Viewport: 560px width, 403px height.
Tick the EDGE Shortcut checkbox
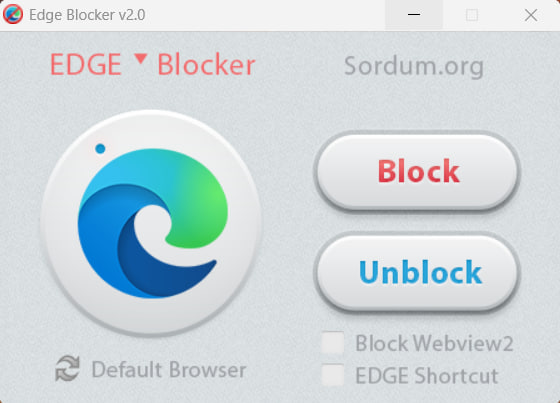(332, 375)
